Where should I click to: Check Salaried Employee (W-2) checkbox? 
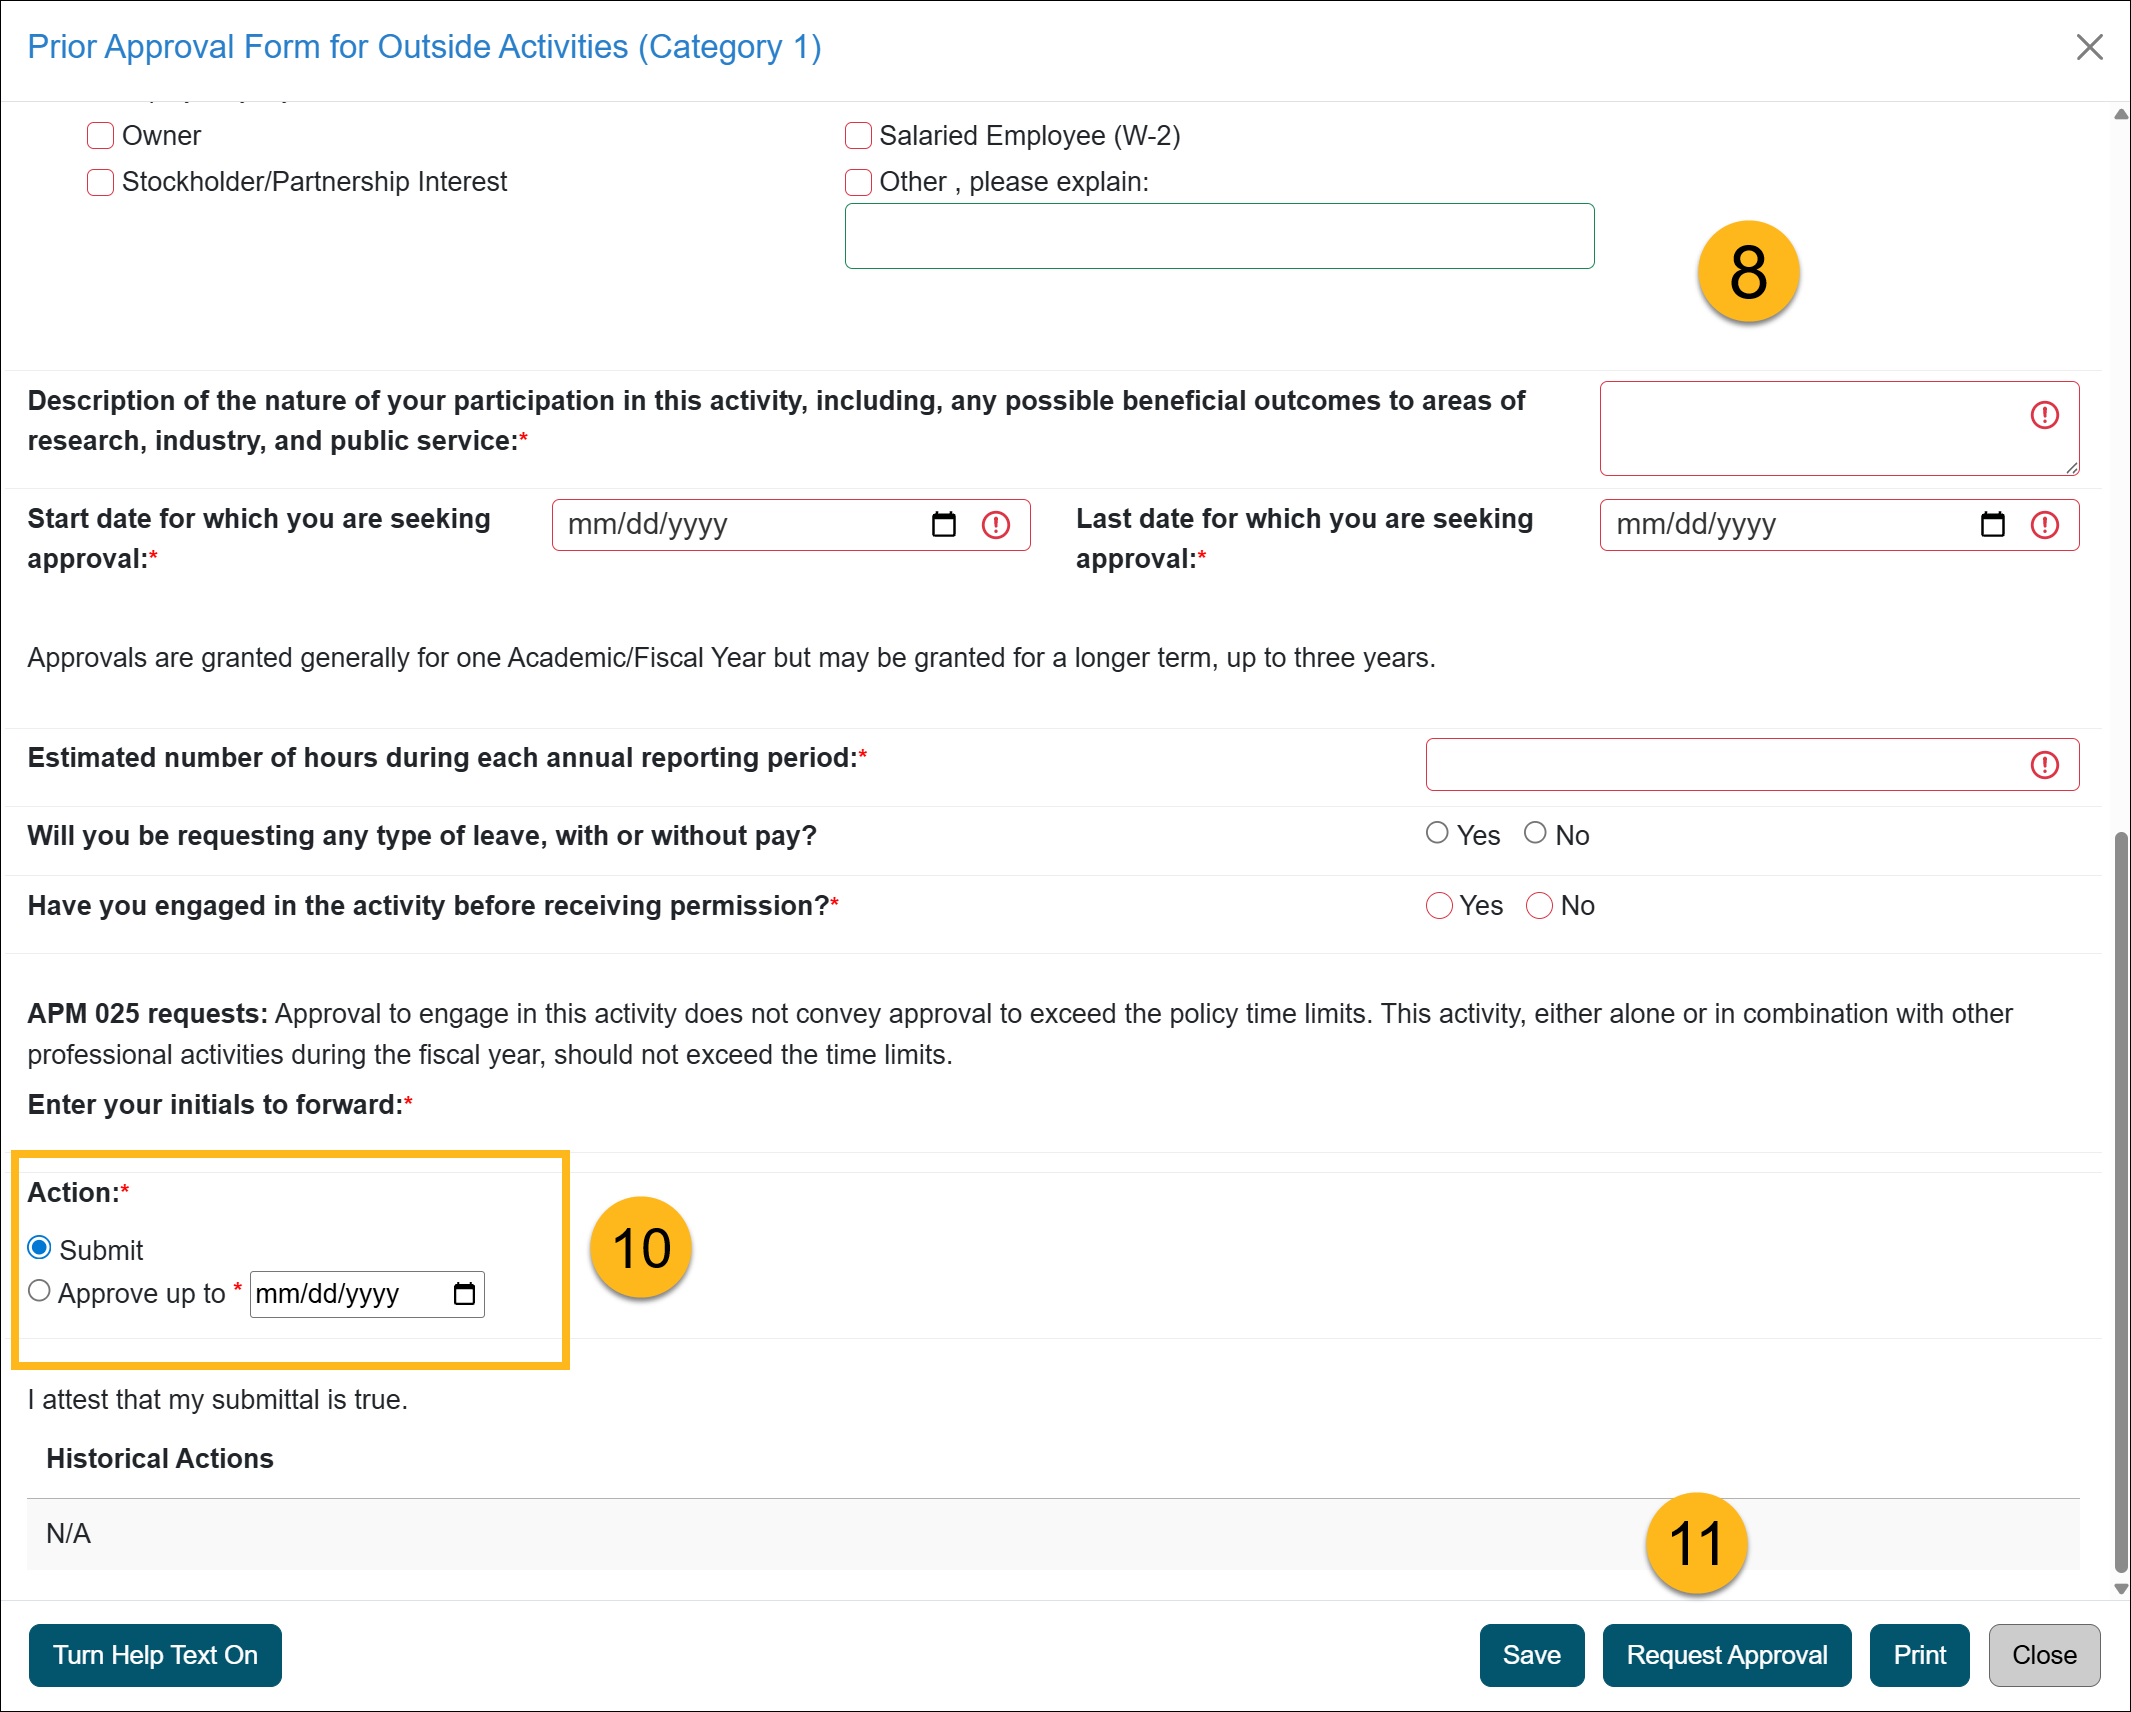tap(858, 135)
